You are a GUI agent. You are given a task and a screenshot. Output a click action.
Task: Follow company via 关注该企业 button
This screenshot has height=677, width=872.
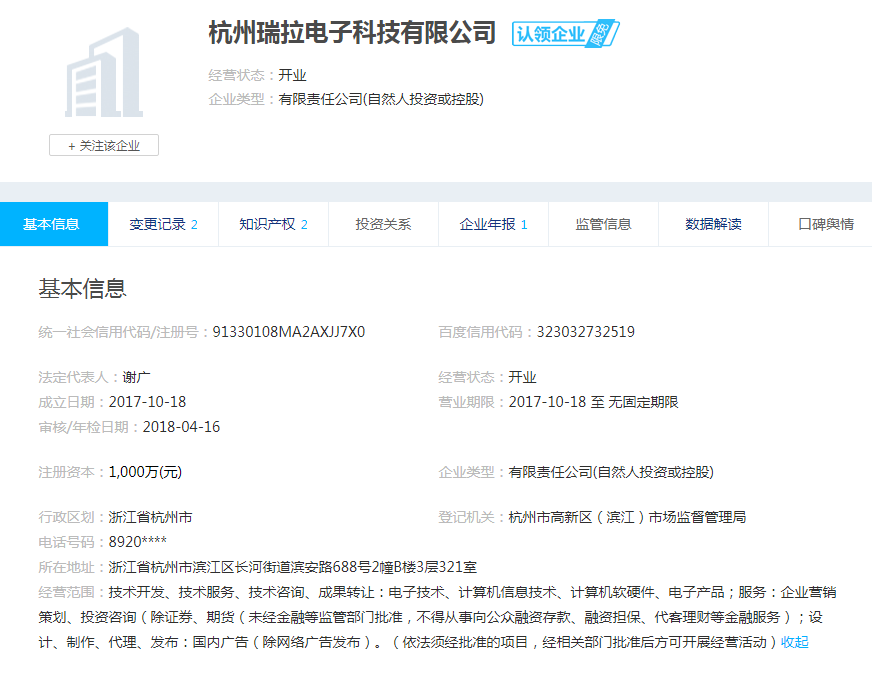(104, 146)
